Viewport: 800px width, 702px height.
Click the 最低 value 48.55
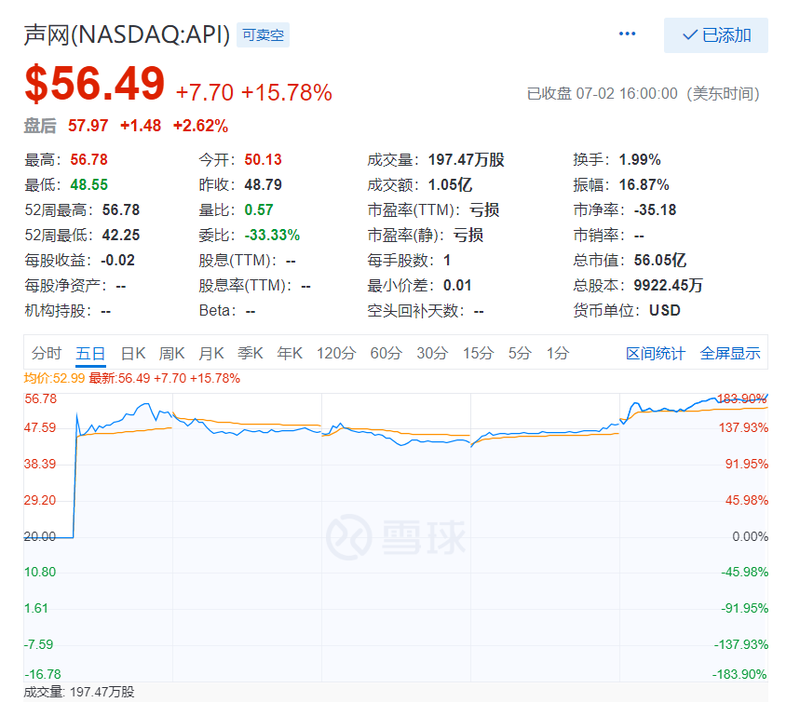89,185
